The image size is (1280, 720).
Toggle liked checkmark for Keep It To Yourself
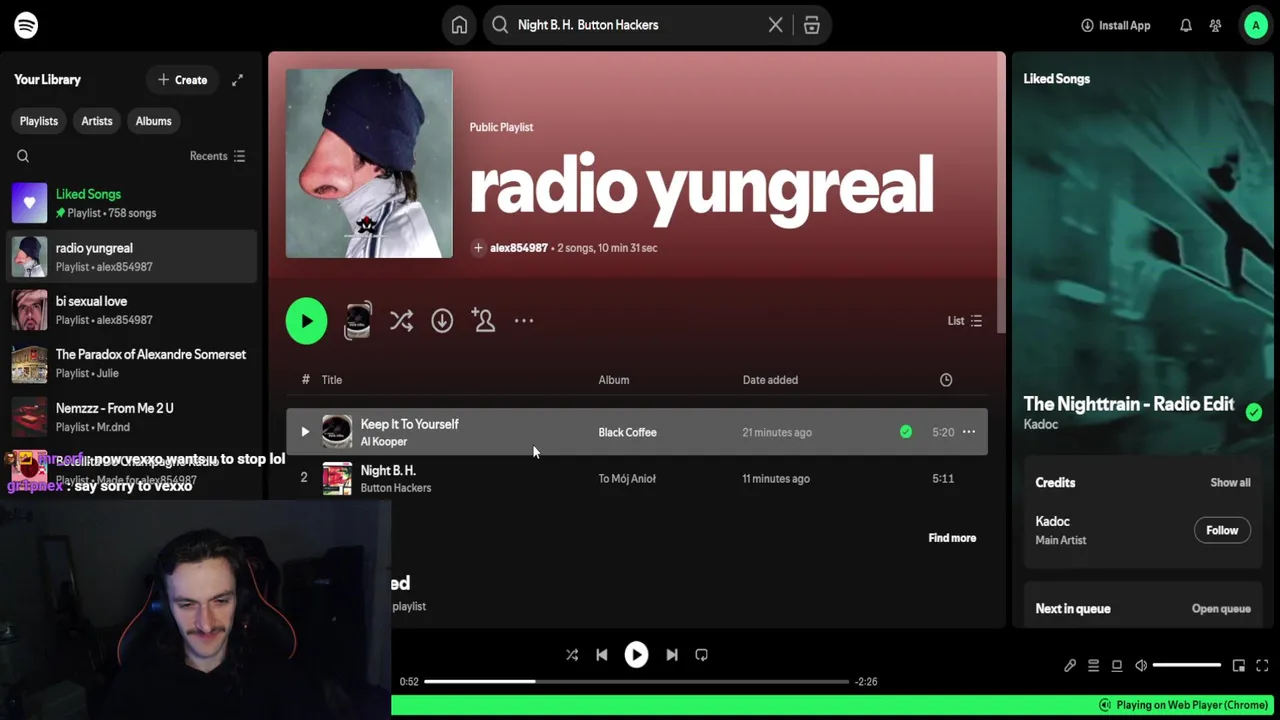(906, 432)
